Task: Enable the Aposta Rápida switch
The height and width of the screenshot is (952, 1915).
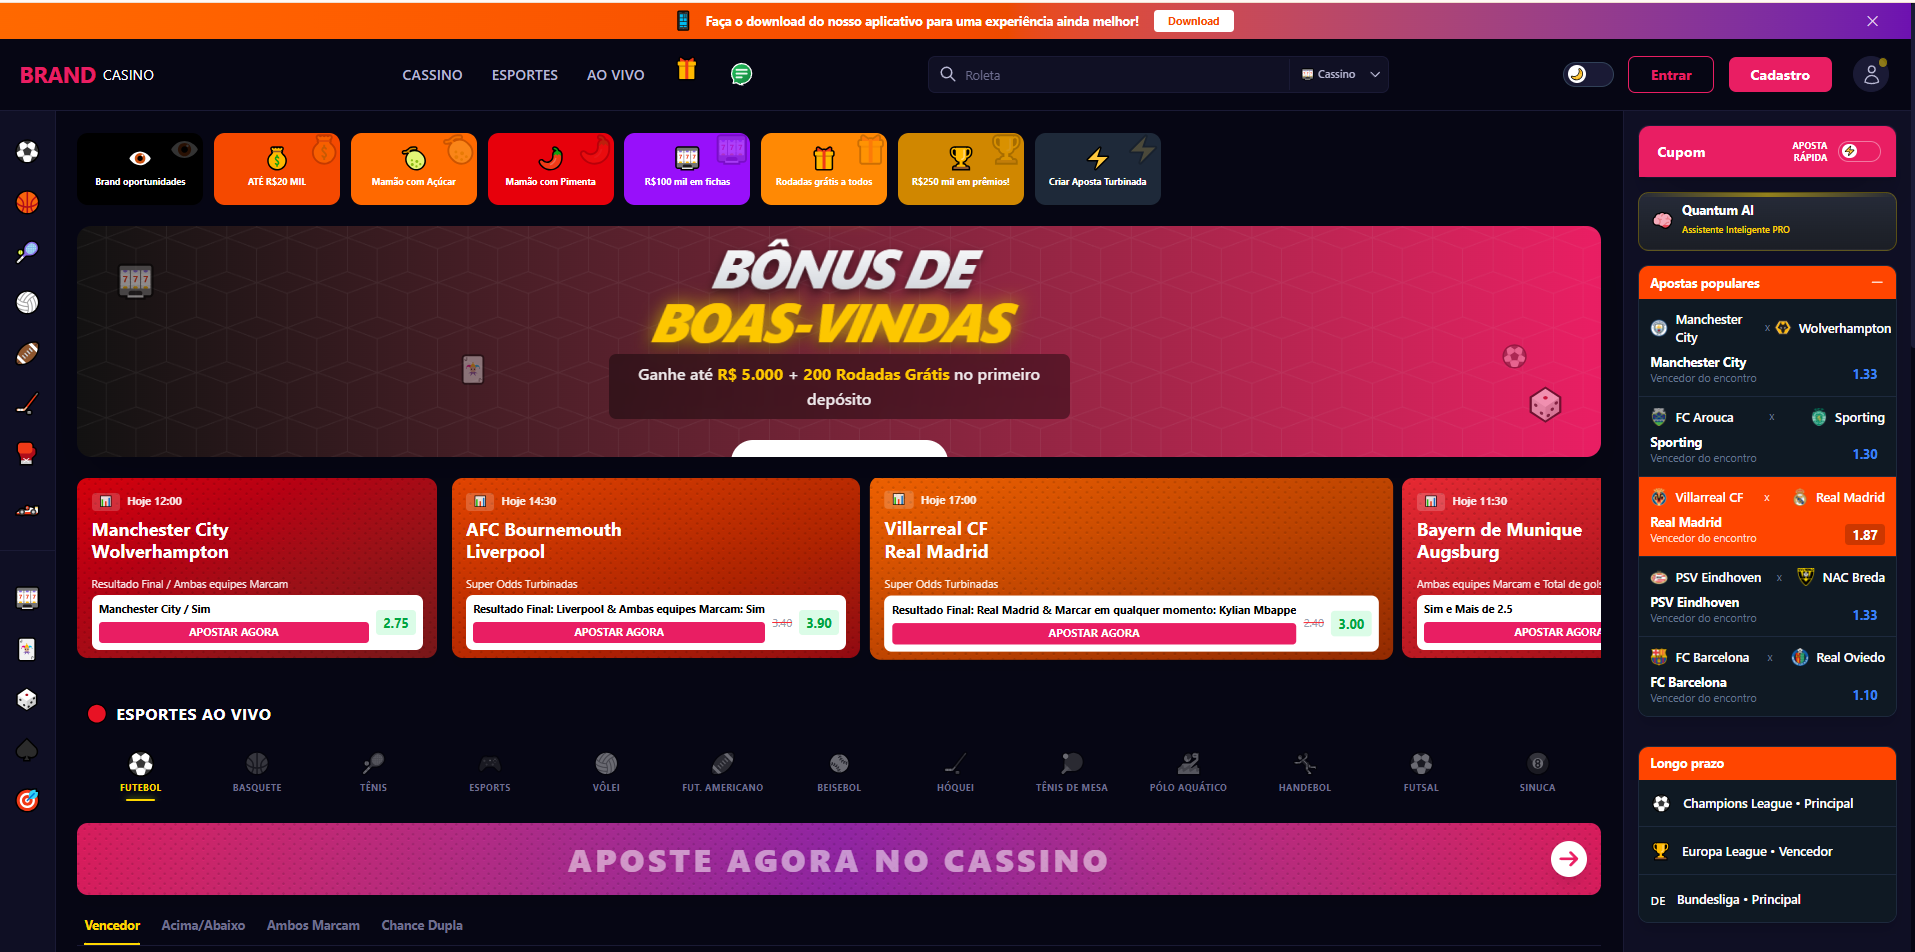Action: pyautogui.click(x=1860, y=151)
